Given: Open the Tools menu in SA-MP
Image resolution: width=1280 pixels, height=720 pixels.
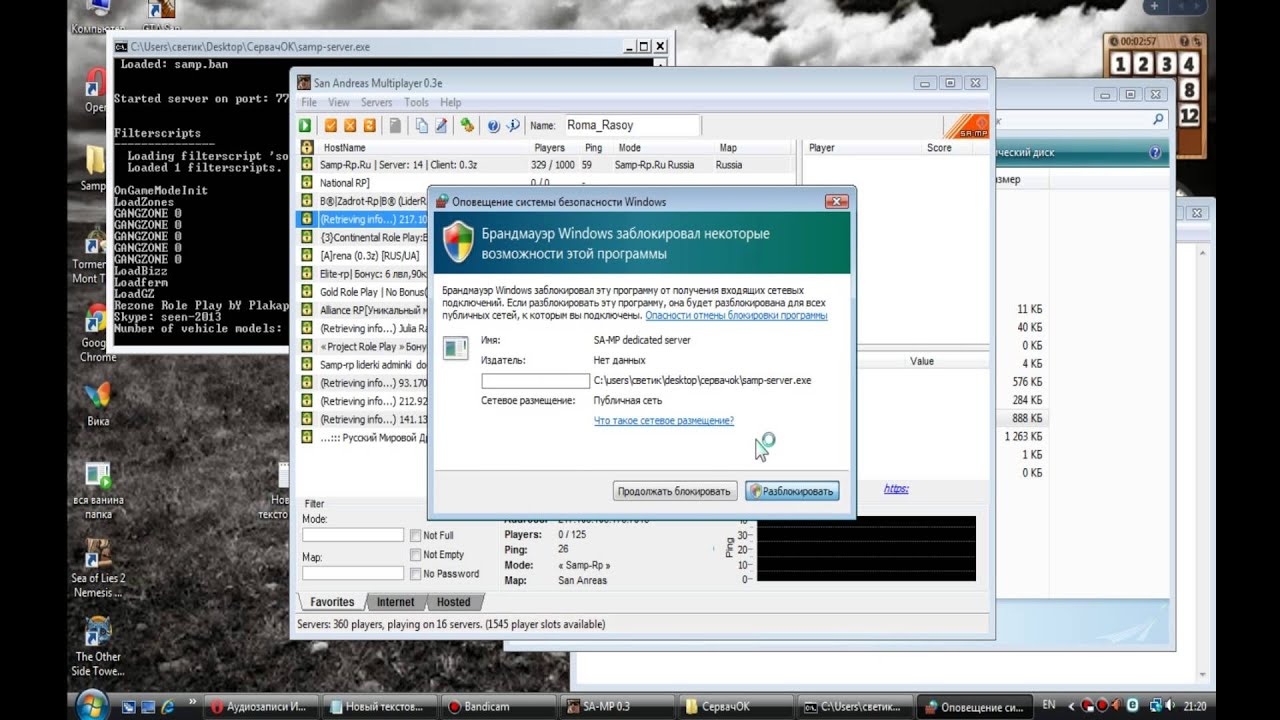Looking at the screenshot, I should pyautogui.click(x=416, y=103).
